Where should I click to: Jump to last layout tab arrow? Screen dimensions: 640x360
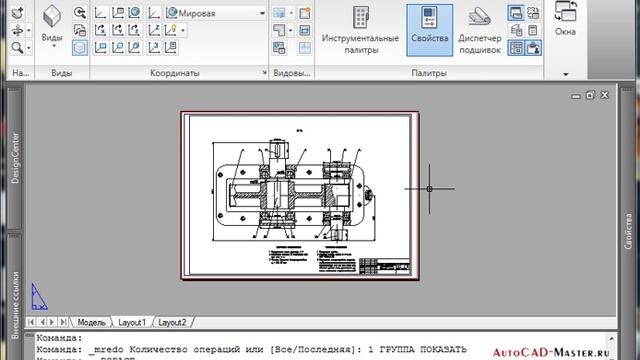pyautogui.click(x=63, y=322)
